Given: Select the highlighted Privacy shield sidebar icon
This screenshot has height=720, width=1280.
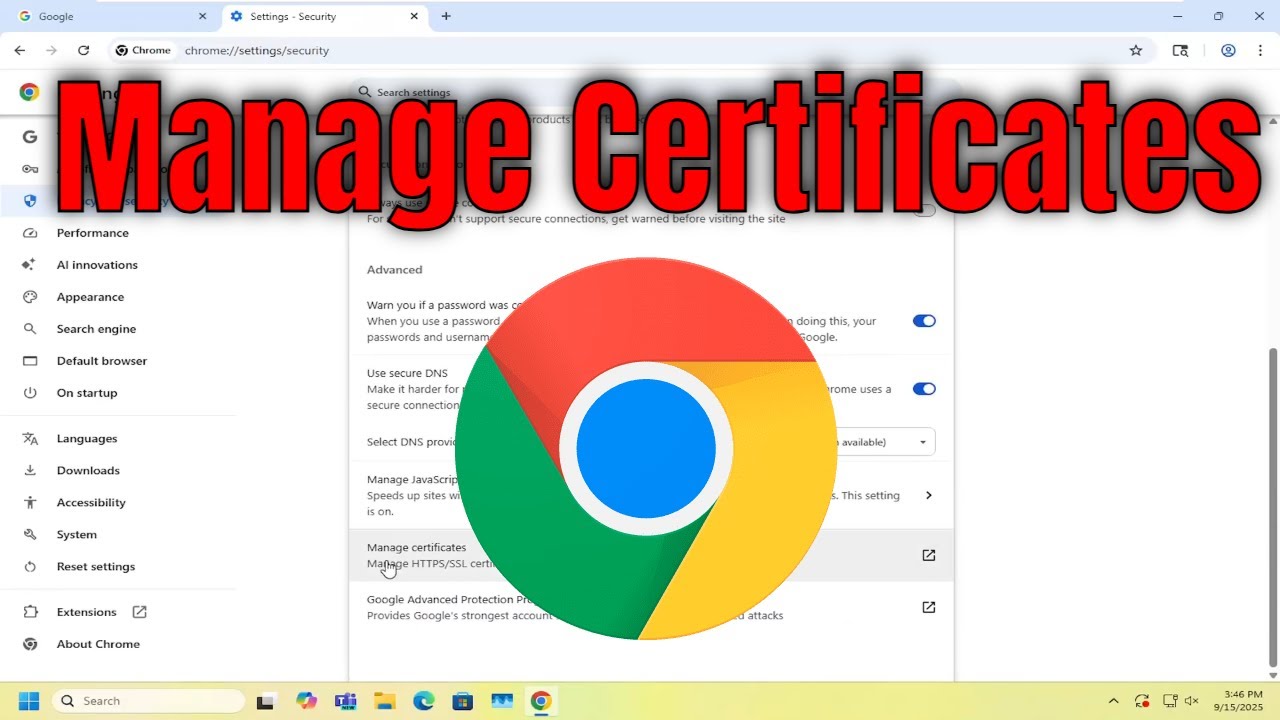Looking at the screenshot, I should coord(30,201).
